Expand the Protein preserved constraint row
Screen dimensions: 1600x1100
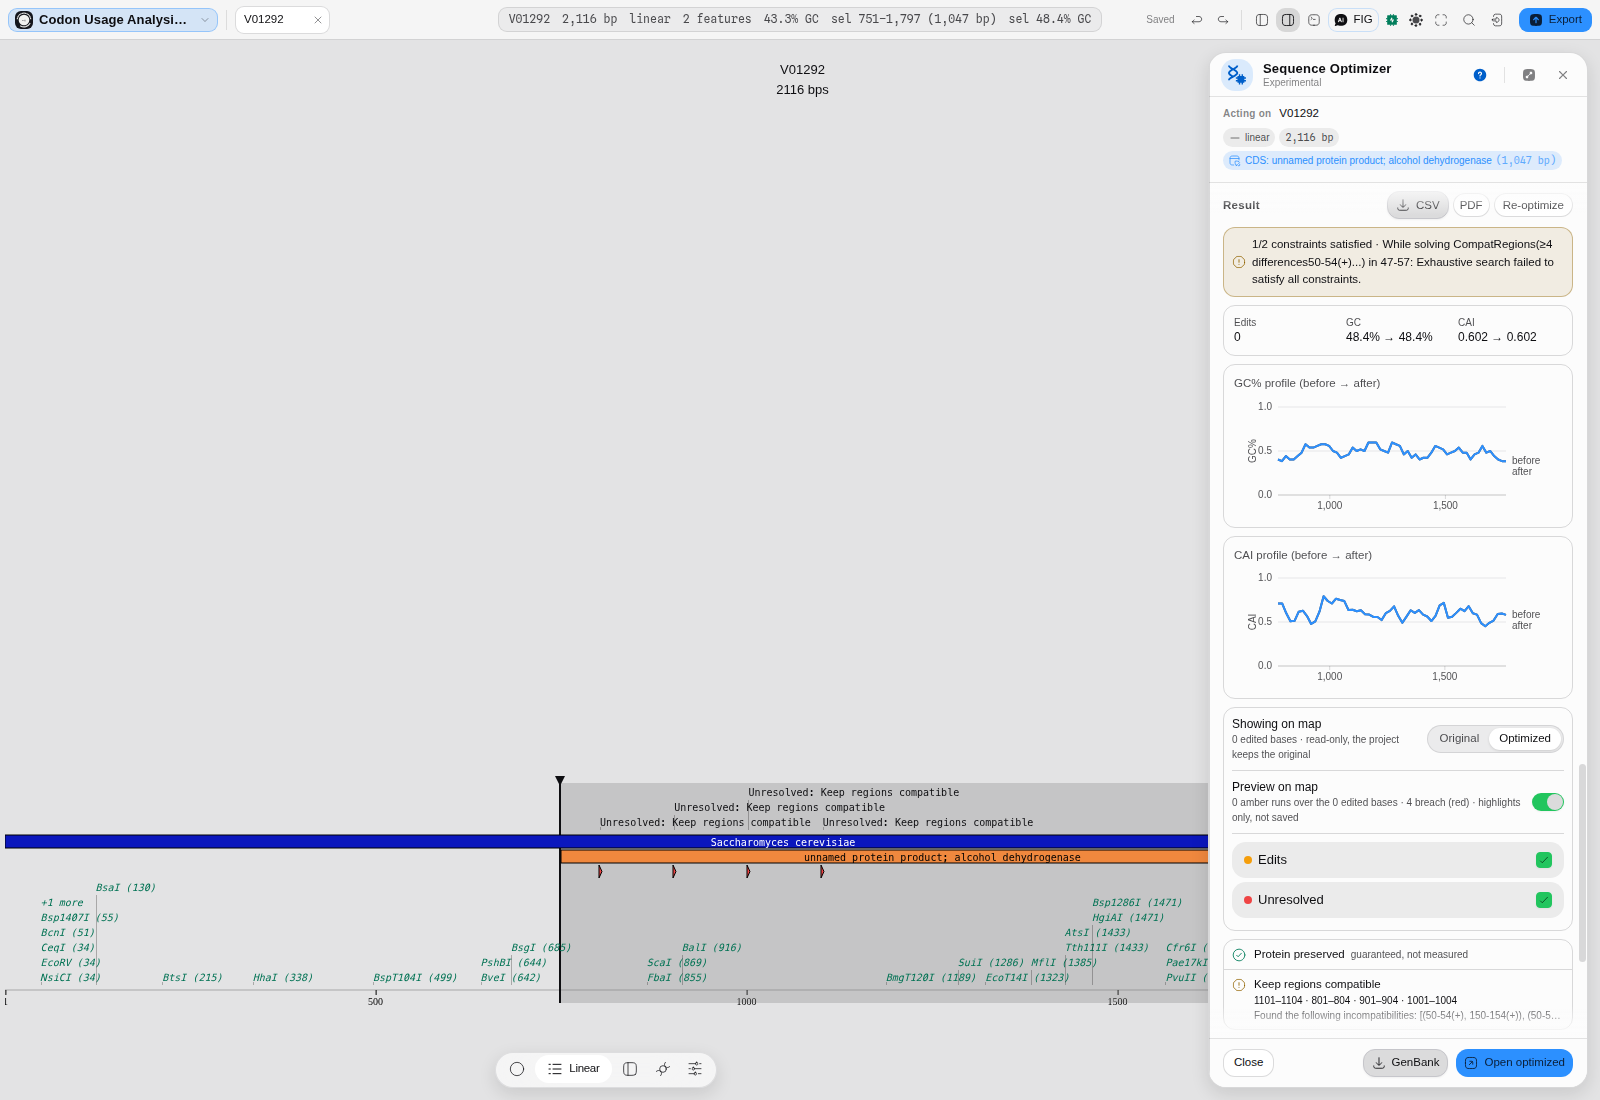(x=1398, y=954)
